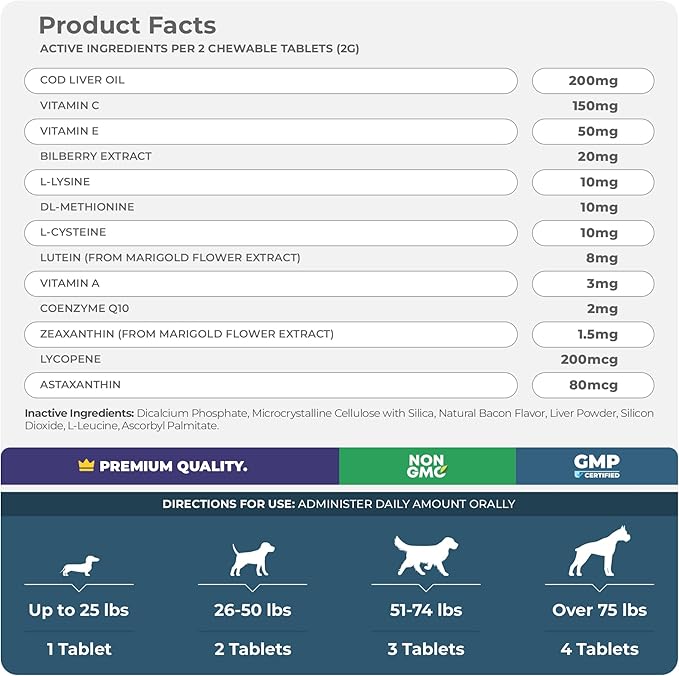Click the Zeaxanthin ingredient row

pyautogui.click(x=270, y=334)
